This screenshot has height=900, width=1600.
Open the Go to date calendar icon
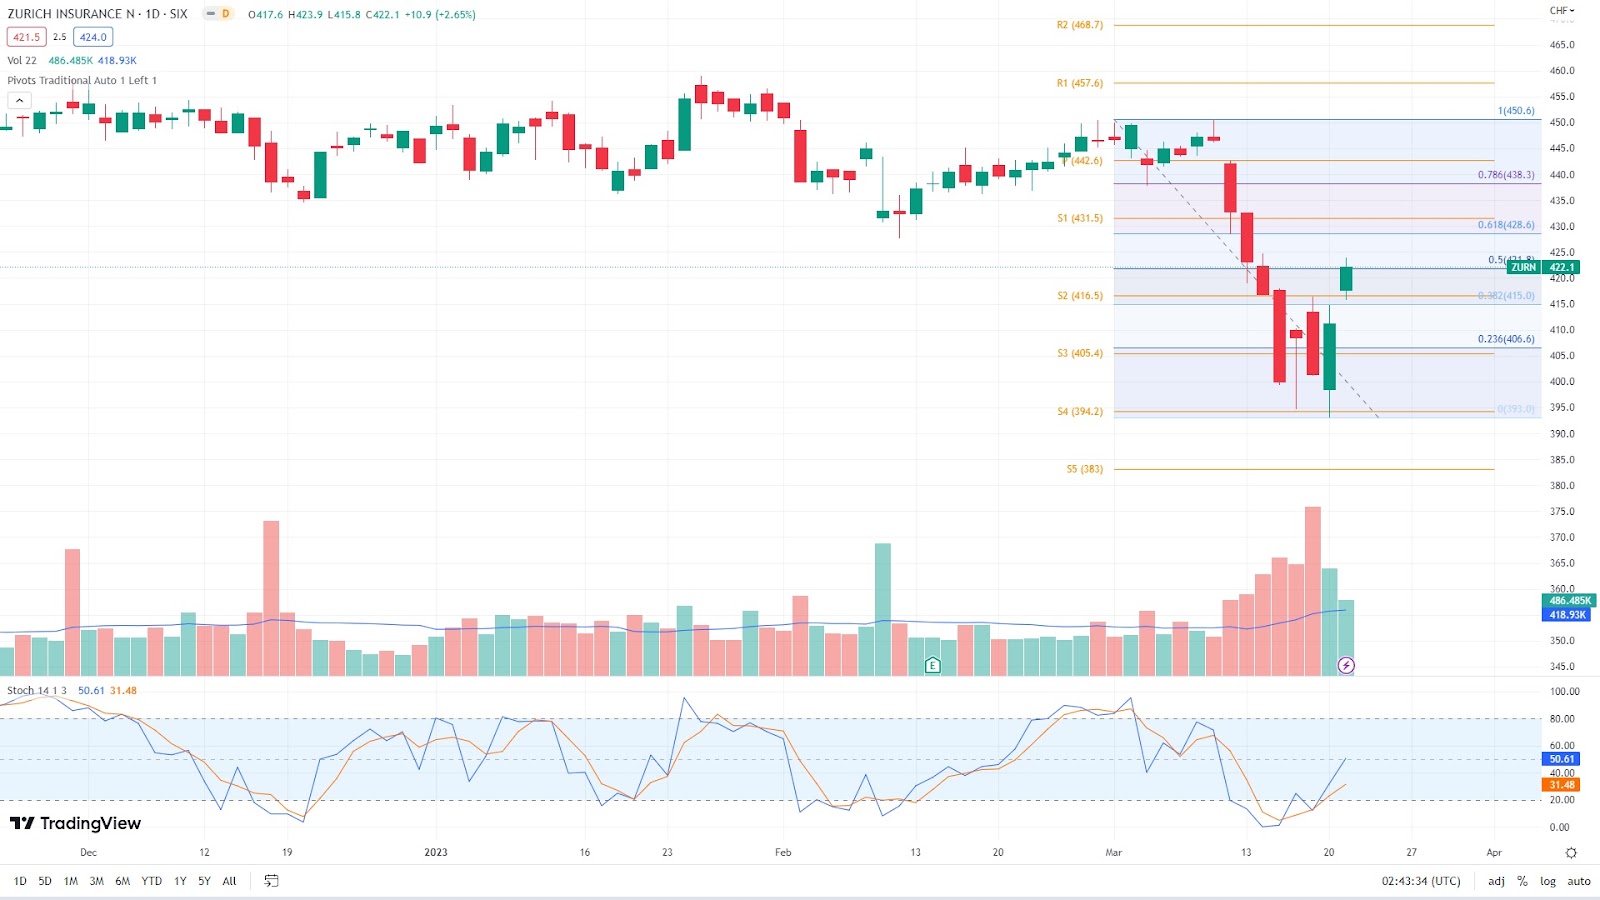[x=271, y=881]
